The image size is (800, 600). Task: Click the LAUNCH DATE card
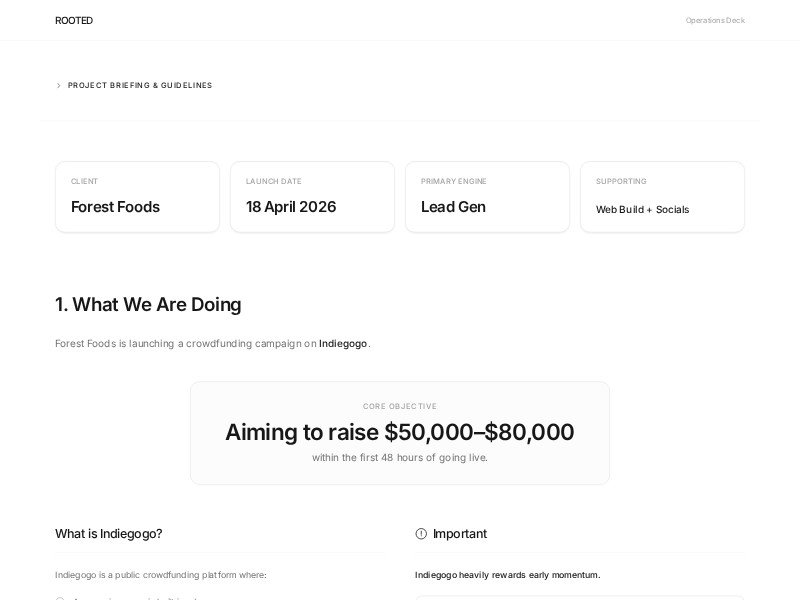pos(312,196)
